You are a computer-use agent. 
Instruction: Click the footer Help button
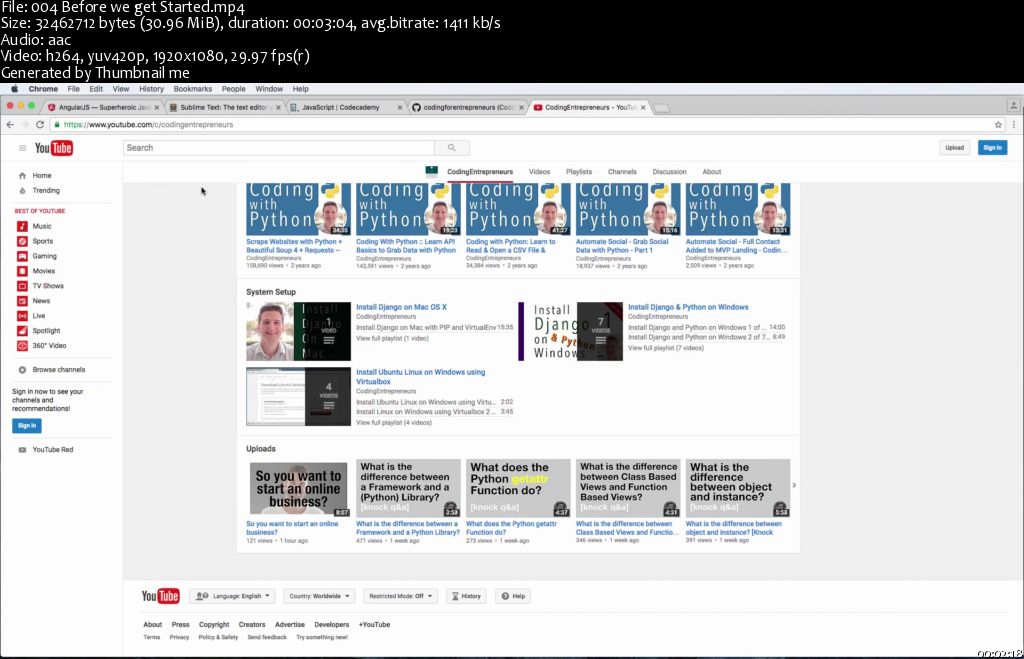pyautogui.click(x=513, y=596)
